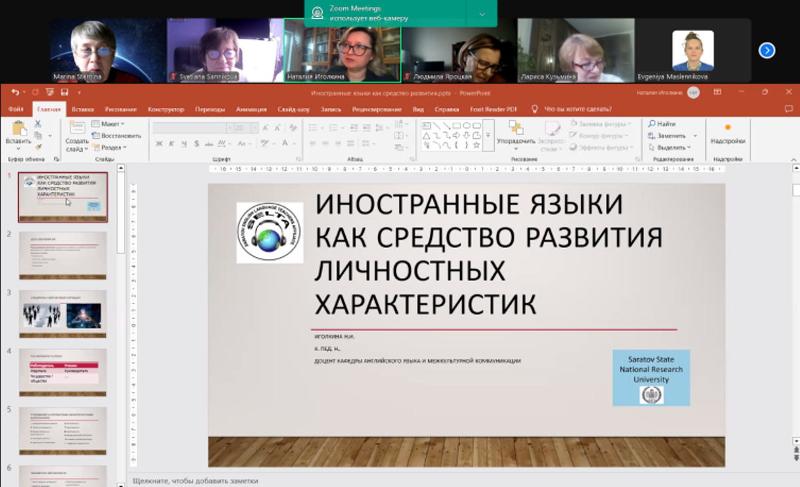
Task: Click the Reset (Восстановить) slide button
Action: 117,135
